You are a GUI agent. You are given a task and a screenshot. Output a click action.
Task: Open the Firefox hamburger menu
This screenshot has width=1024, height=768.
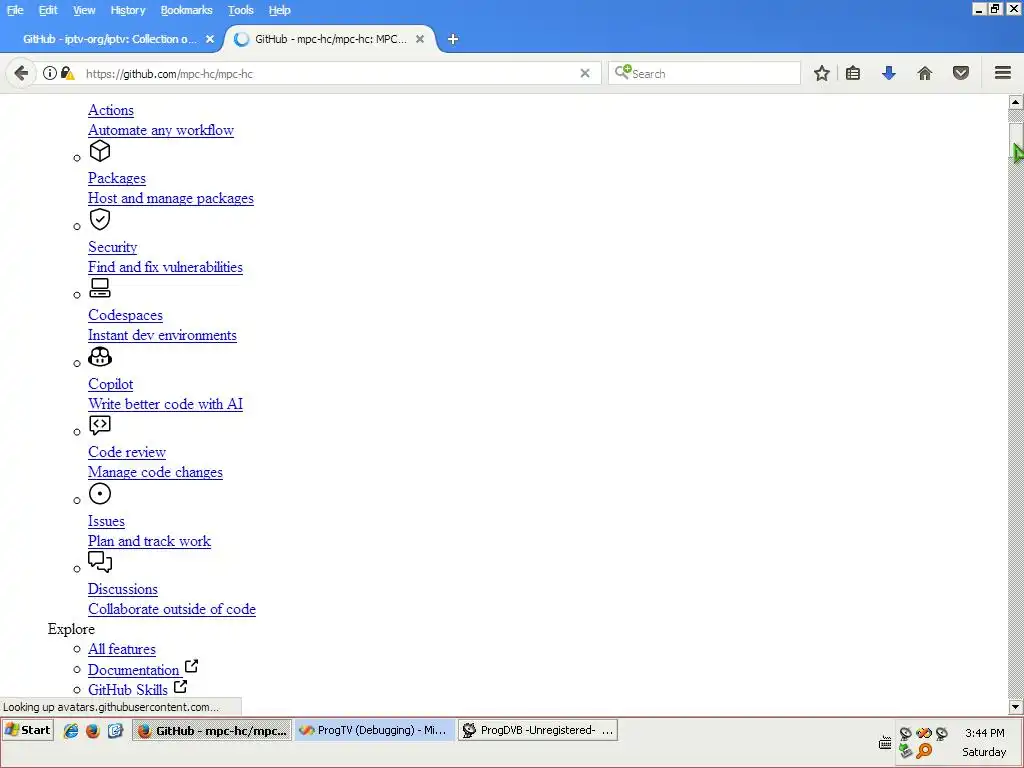1003,72
